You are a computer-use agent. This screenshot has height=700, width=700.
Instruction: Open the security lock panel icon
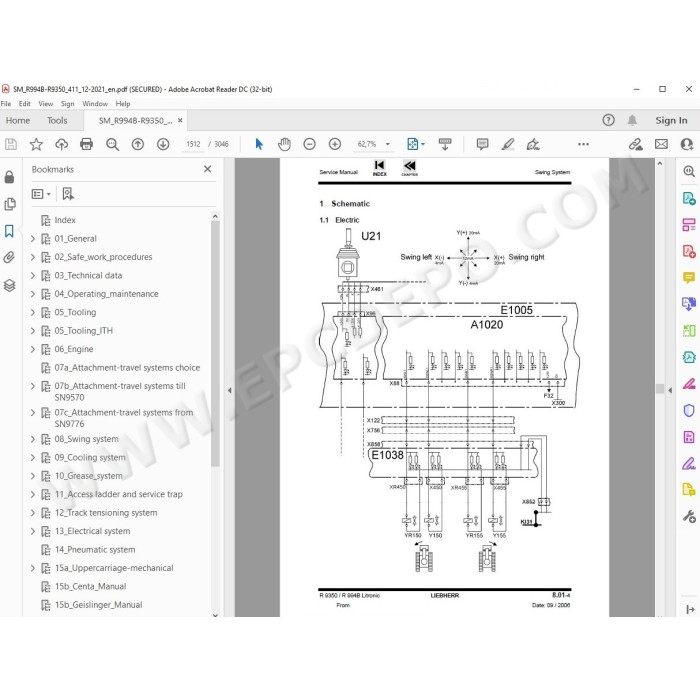(9, 177)
